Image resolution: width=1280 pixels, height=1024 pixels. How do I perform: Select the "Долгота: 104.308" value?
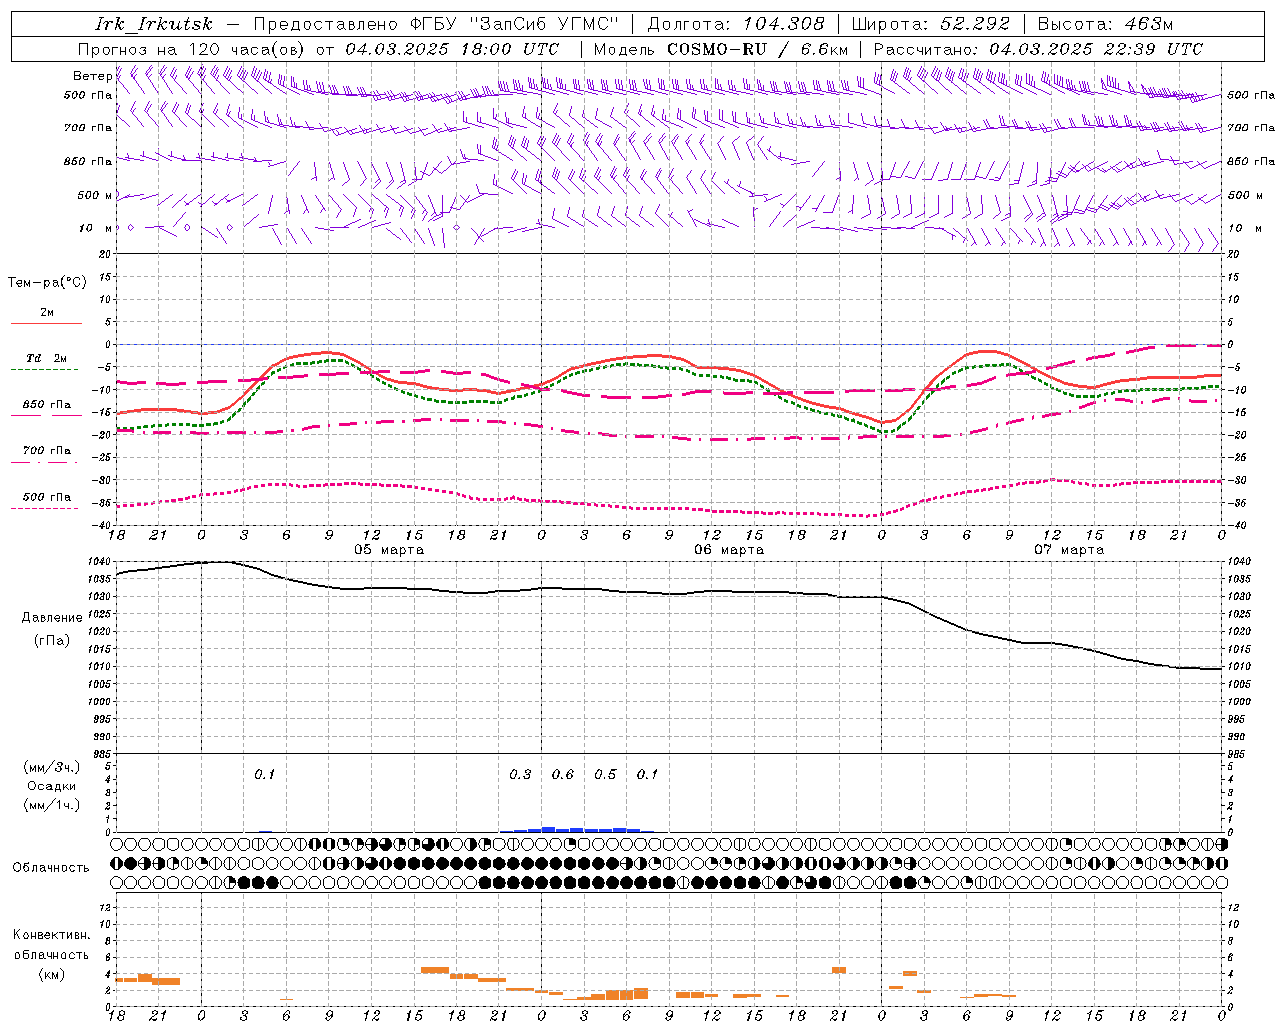[736, 24]
